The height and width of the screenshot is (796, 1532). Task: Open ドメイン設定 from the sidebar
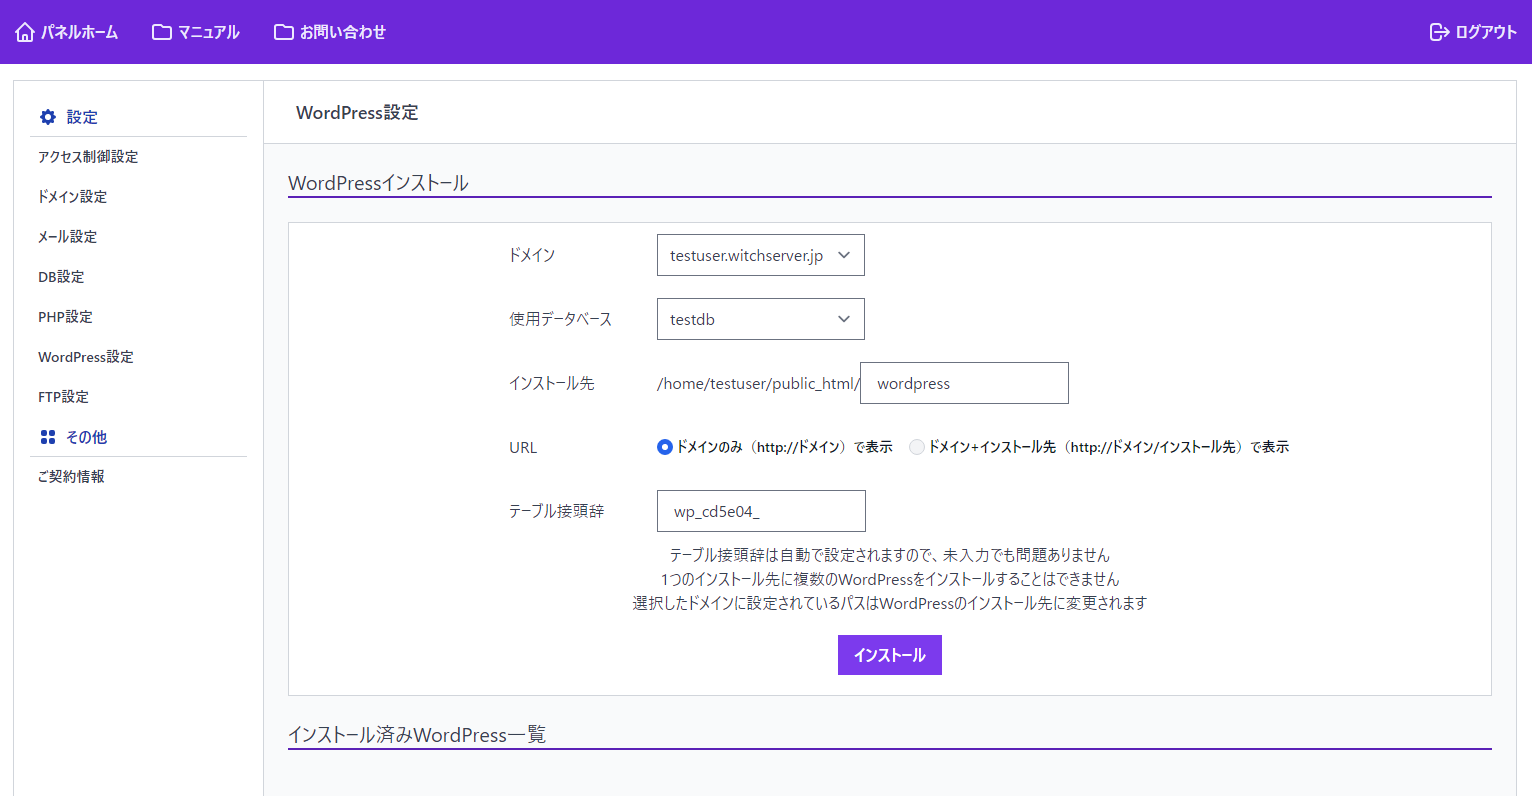click(x=72, y=197)
